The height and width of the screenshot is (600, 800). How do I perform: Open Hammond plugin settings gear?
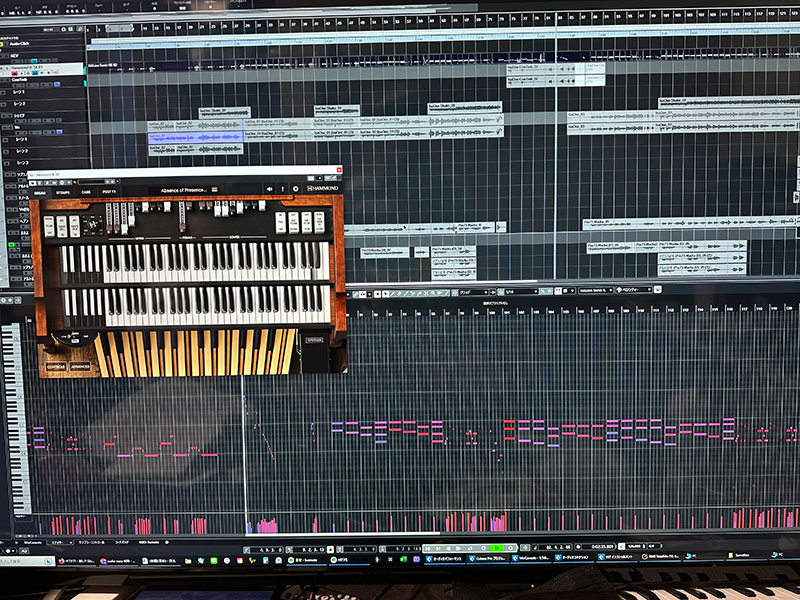pyautogui.click(x=295, y=189)
